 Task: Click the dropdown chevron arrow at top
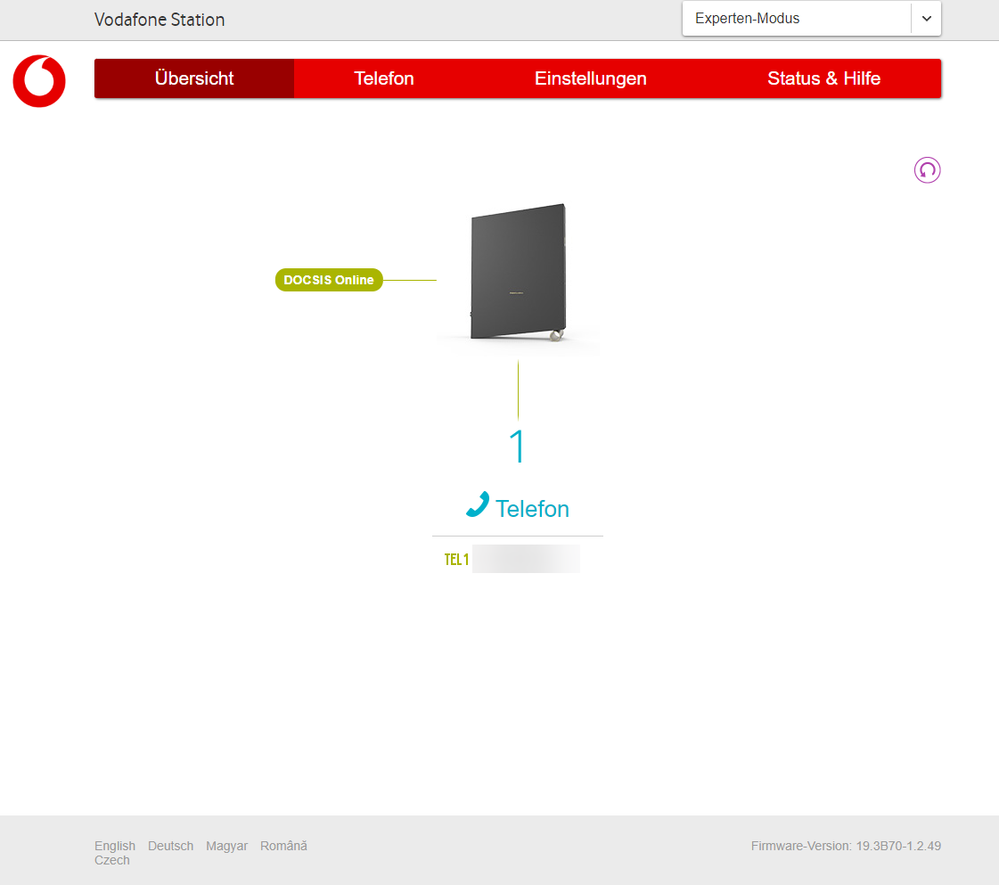(926, 18)
